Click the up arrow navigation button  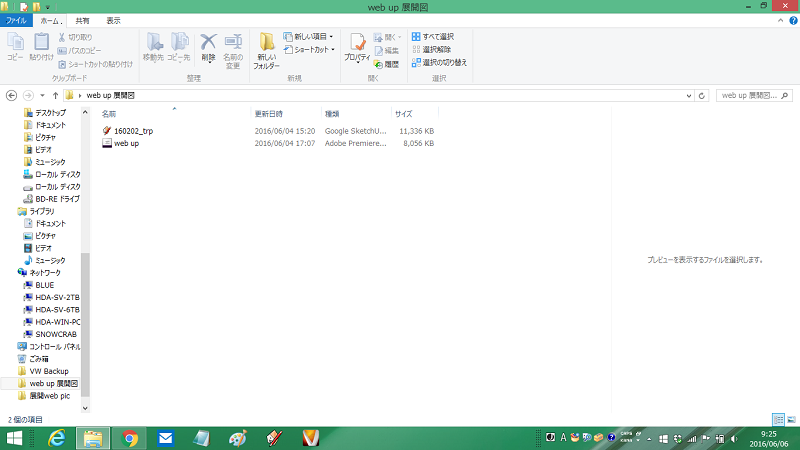pos(55,95)
